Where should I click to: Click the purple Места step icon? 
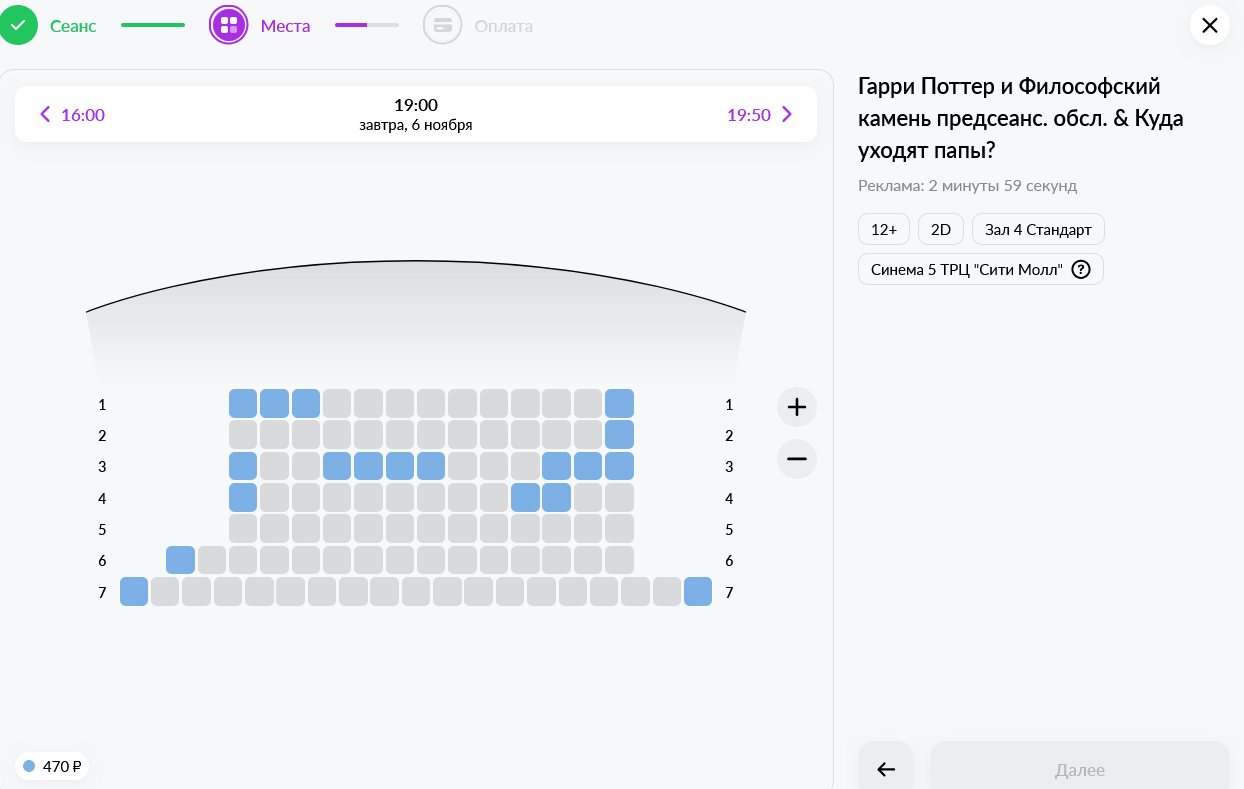coord(229,25)
